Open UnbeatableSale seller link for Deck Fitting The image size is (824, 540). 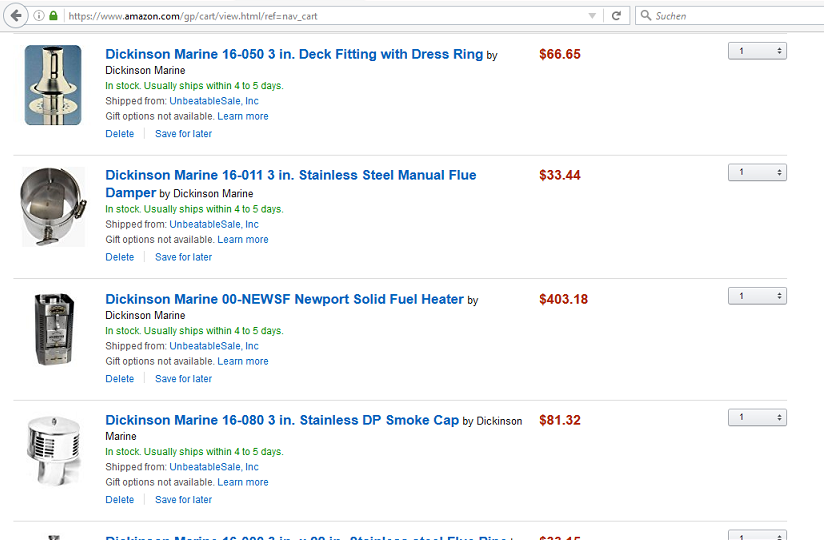(214, 101)
